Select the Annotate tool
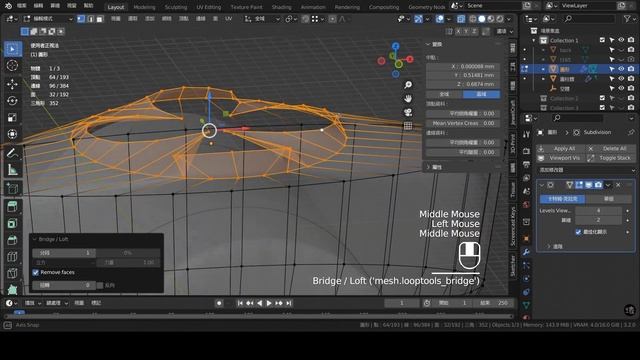This screenshot has height=360, width=640. pyautogui.click(x=12, y=153)
